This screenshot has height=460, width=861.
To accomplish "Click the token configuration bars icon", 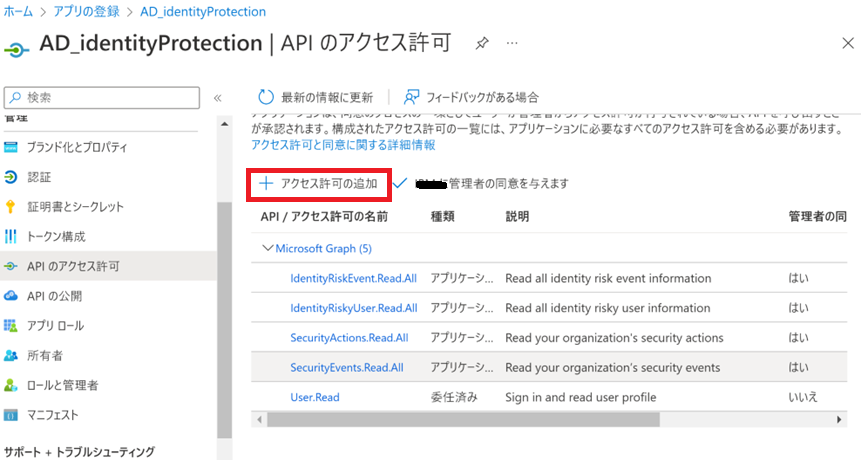I will [x=10, y=237].
